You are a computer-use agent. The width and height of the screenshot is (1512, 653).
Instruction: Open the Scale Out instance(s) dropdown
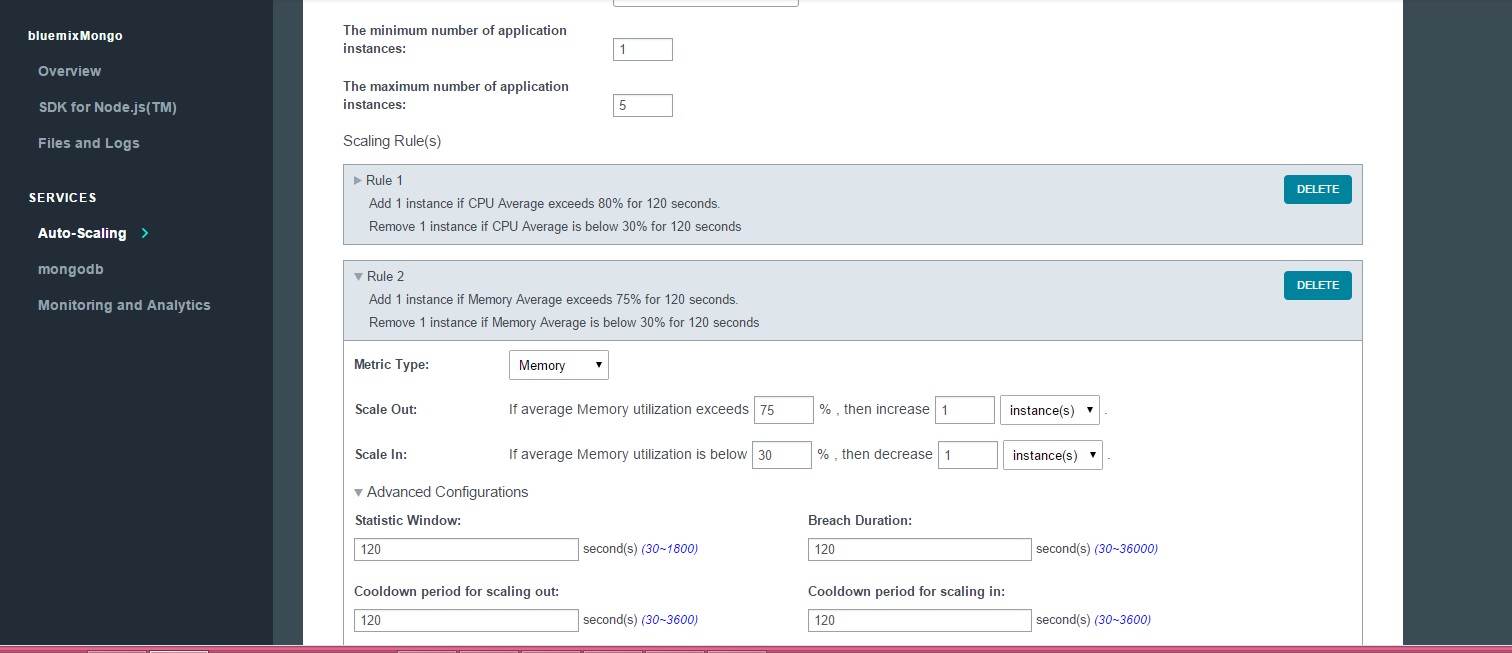tap(1049, 410)
